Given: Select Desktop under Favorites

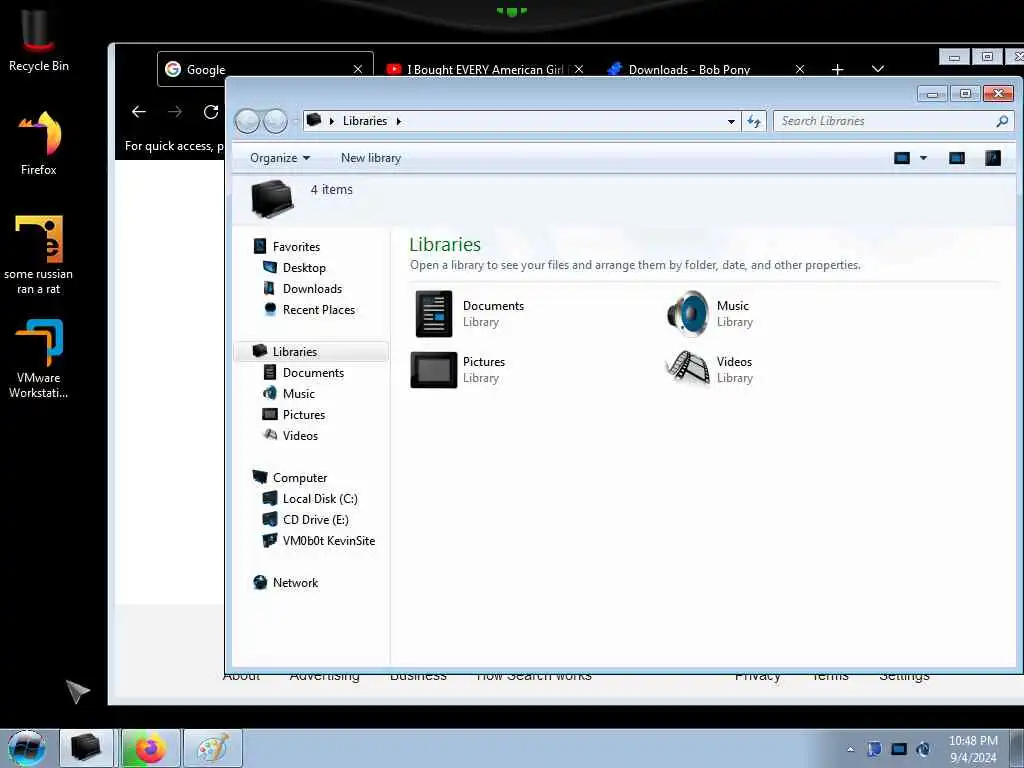Looking at the screenshot, I should coord(304,268).
